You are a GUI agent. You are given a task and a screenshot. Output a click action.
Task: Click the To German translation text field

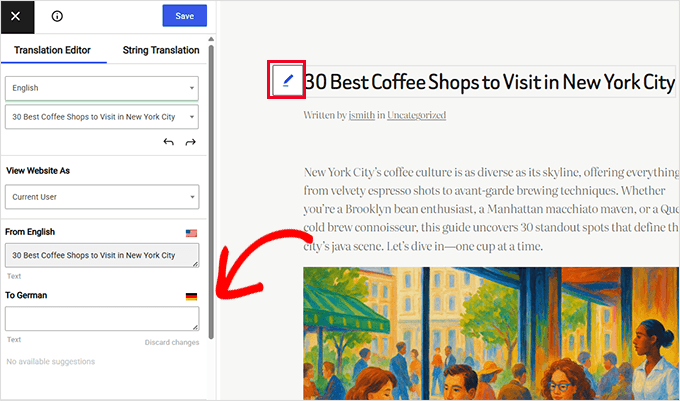tap(101, 318)
